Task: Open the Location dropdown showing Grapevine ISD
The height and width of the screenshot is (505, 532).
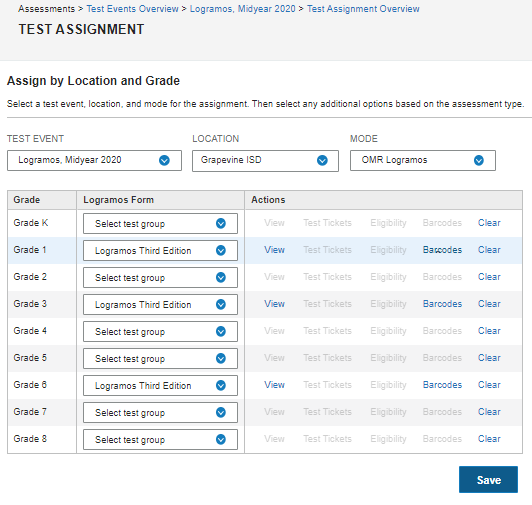Action: pos(265,161)
